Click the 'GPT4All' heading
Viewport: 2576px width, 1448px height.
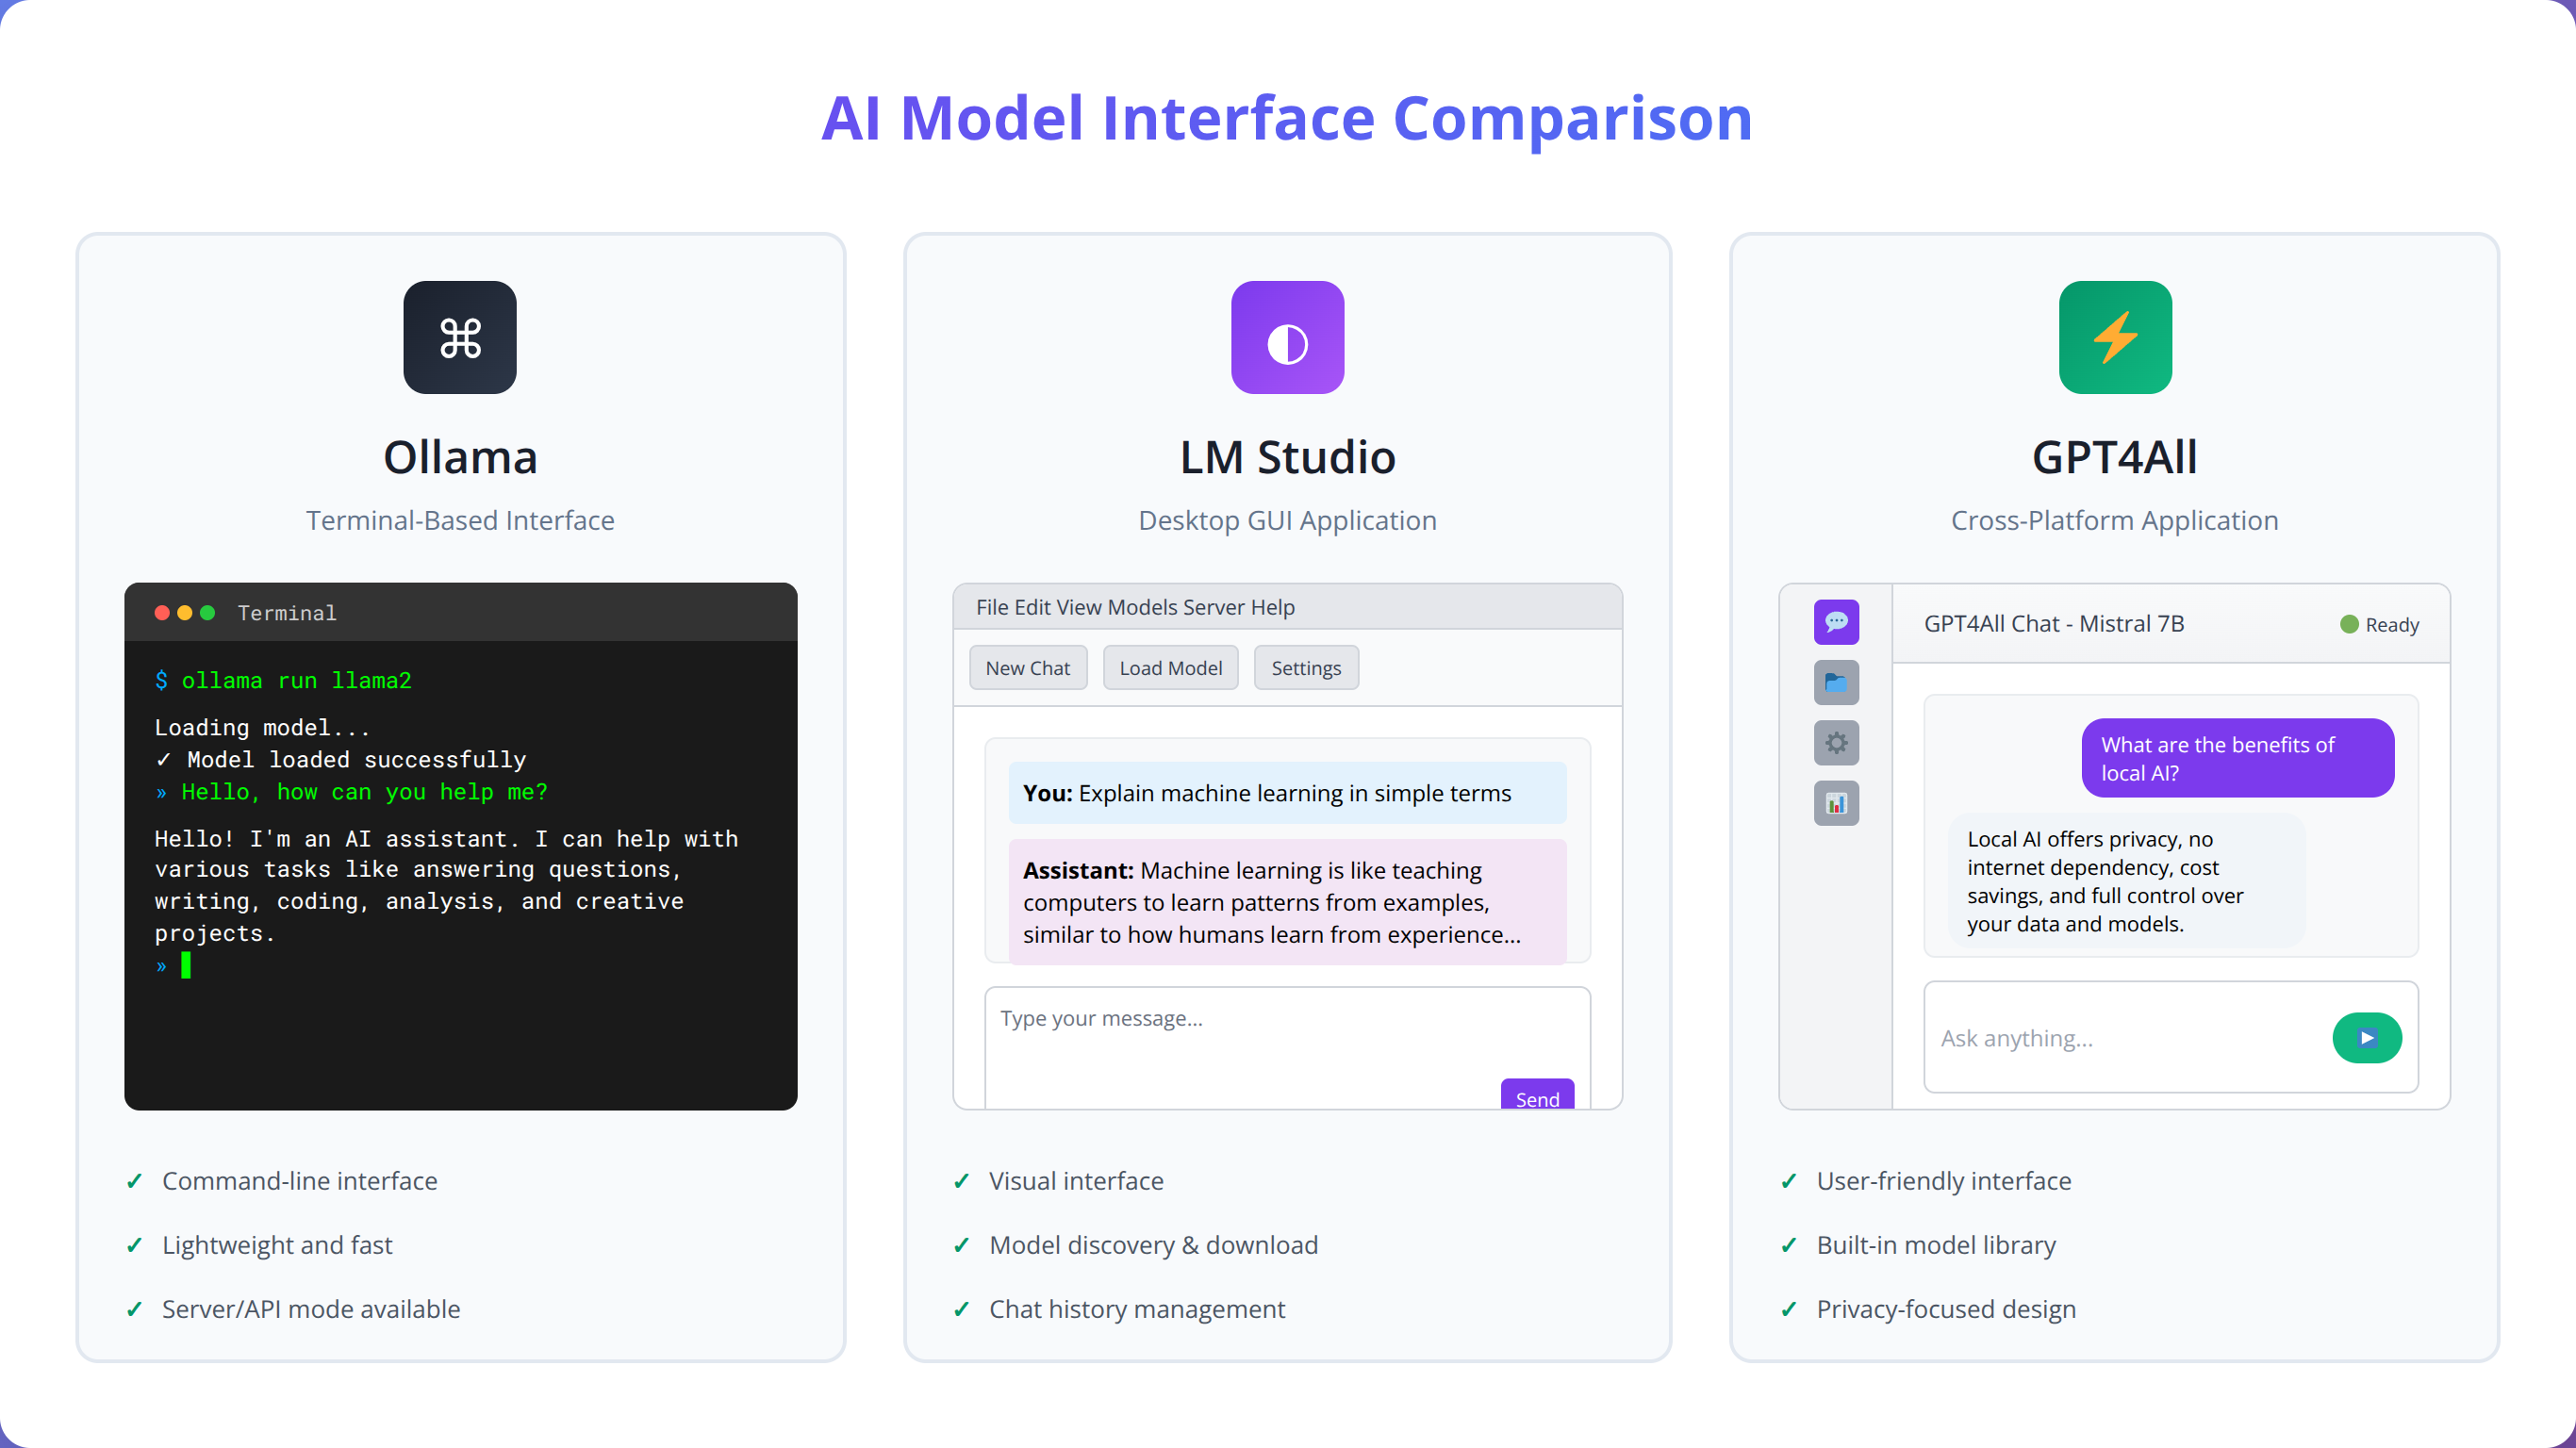tap(2115, 457)
